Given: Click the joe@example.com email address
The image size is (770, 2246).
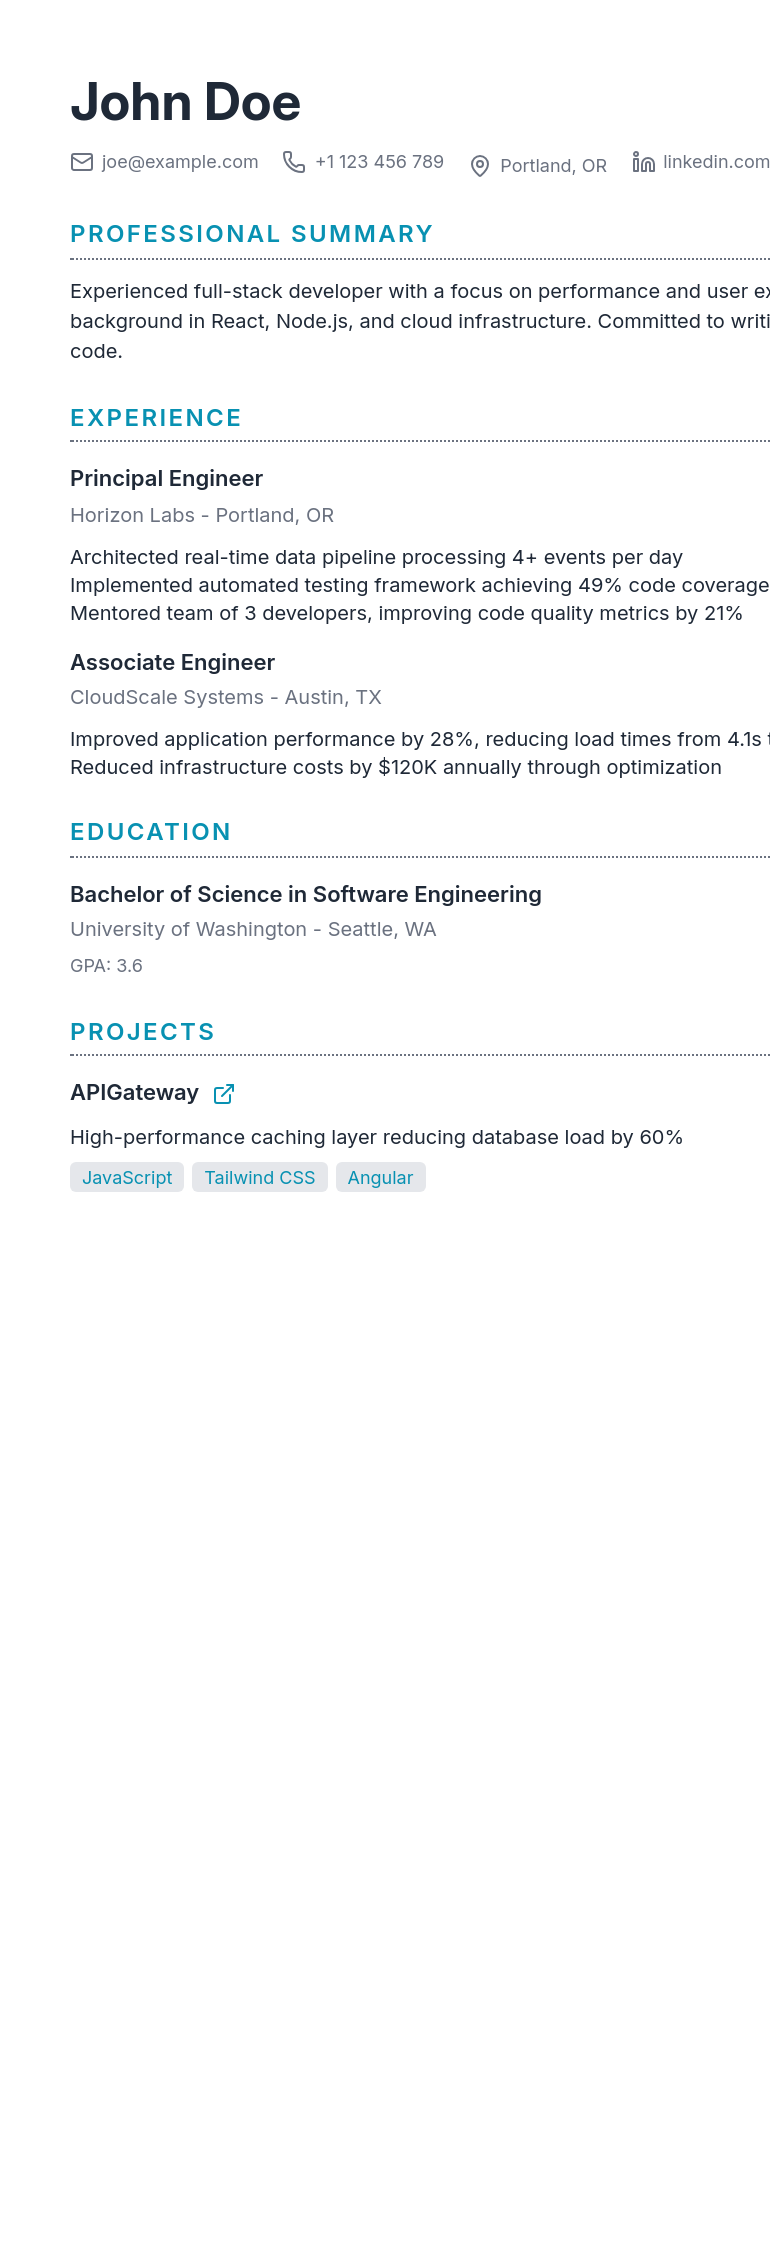Looking at the screenshot, I should [180, 162].
